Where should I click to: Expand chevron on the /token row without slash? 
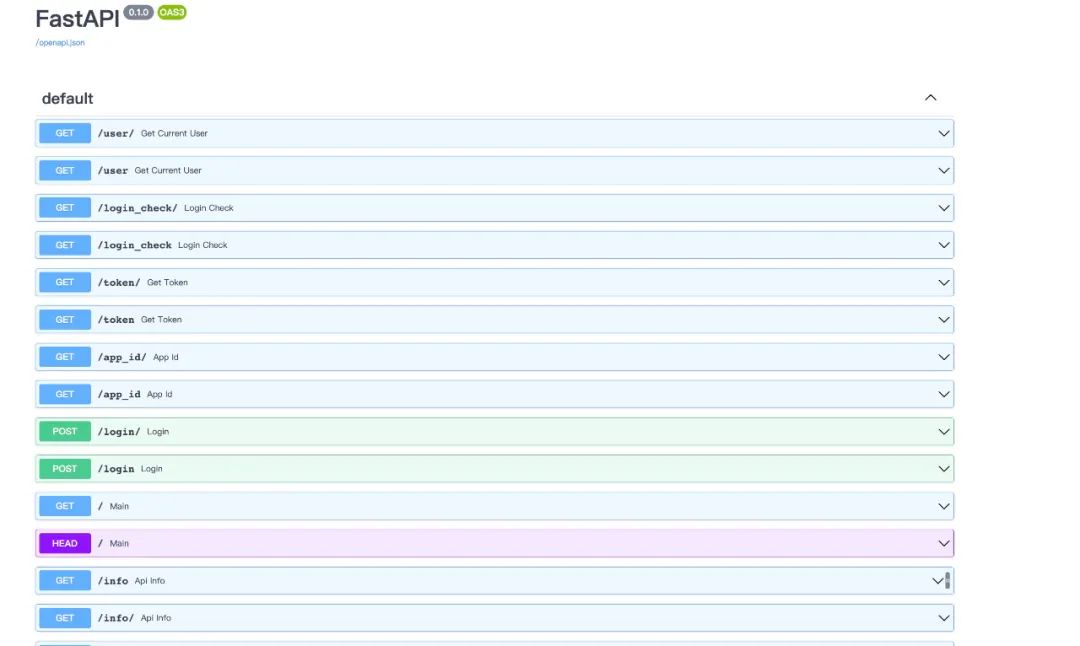click(x=944, y=320)
